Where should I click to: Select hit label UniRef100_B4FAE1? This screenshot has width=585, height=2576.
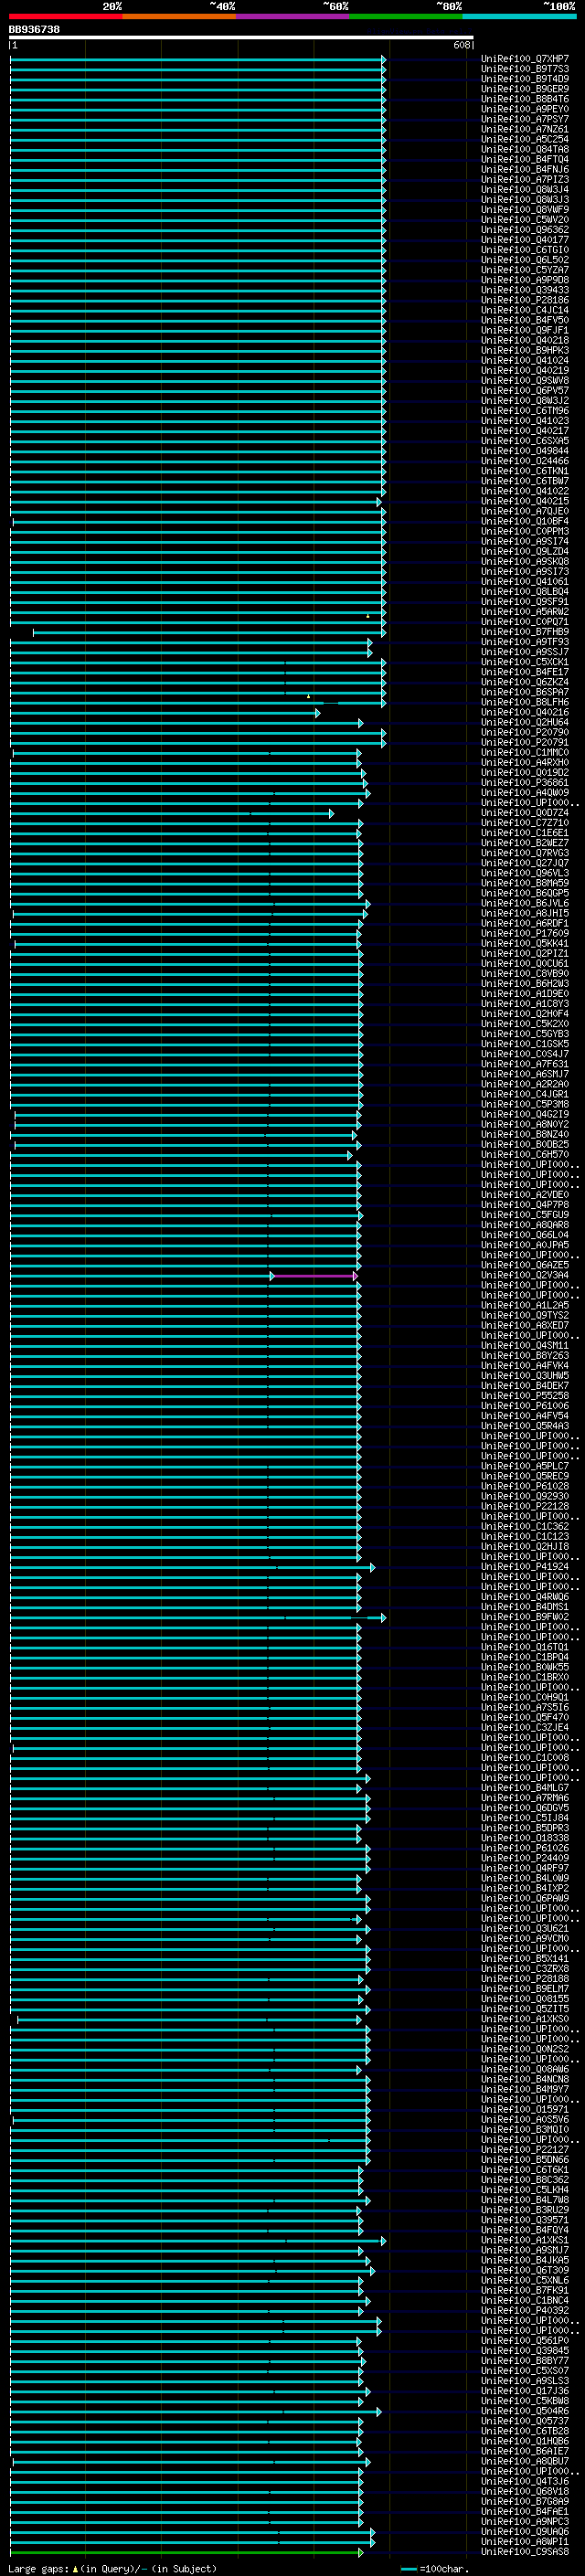click(x=524, y=2512)
